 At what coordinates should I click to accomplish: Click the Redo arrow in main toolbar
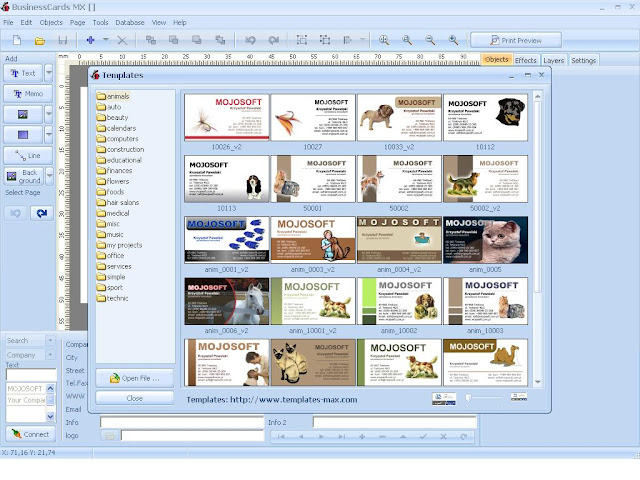(x=273, y=40)
